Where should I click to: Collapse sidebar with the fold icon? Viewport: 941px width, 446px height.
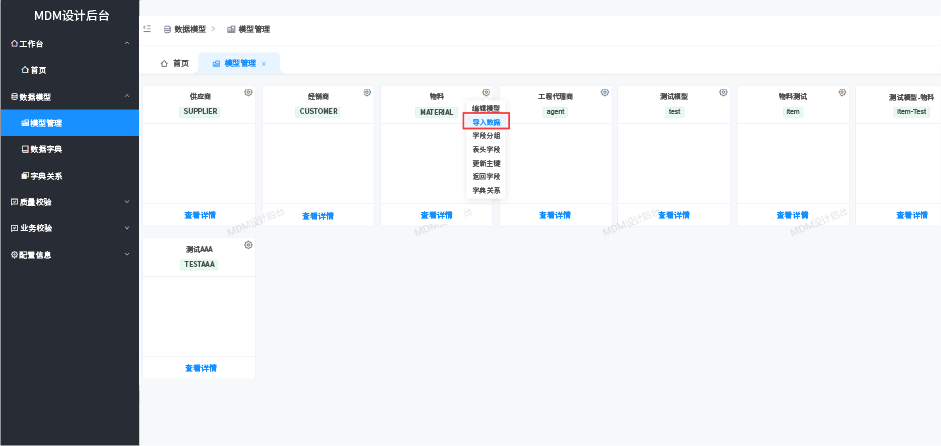click(x=147, y=29)
